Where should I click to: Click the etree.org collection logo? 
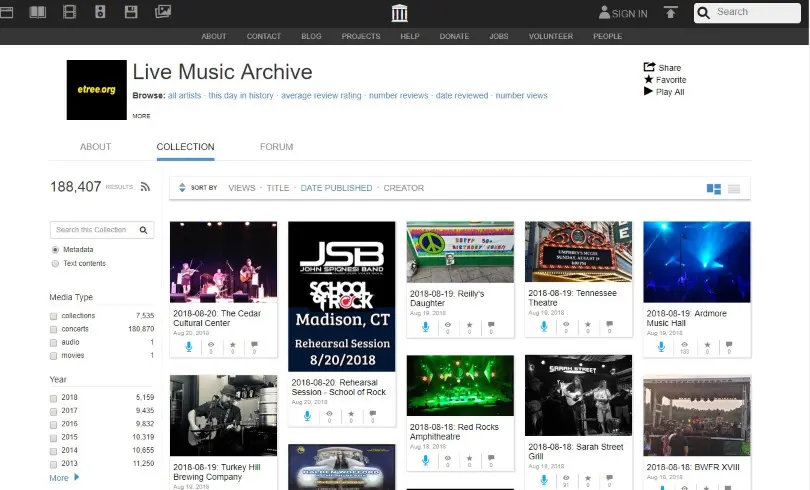click(x=97, y=90)
